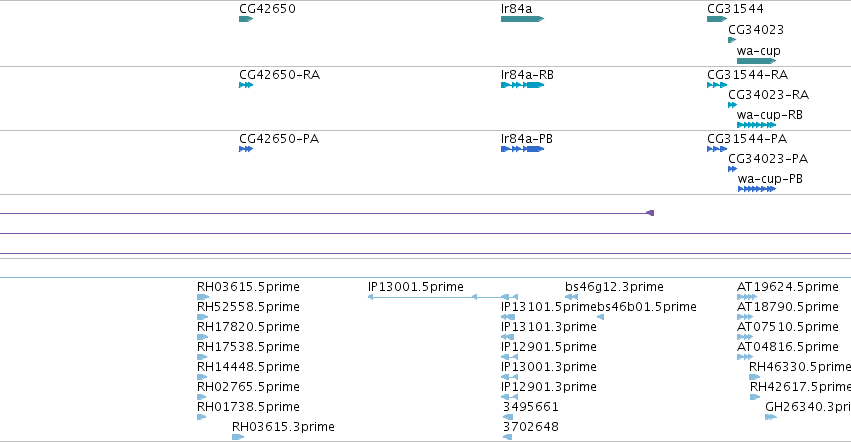
Task: Select the RH14448.5prime EST
Action: pyautogui.click(x=202, y=377)
